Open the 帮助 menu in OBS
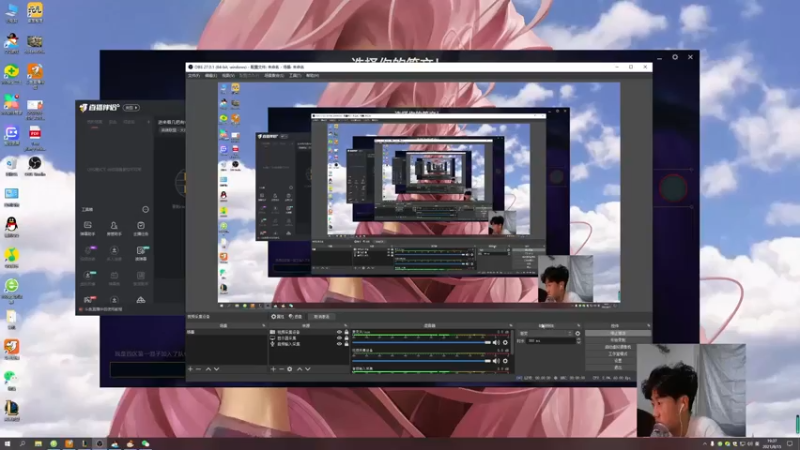This screenshot has width=800, height=450. [313, 76]
